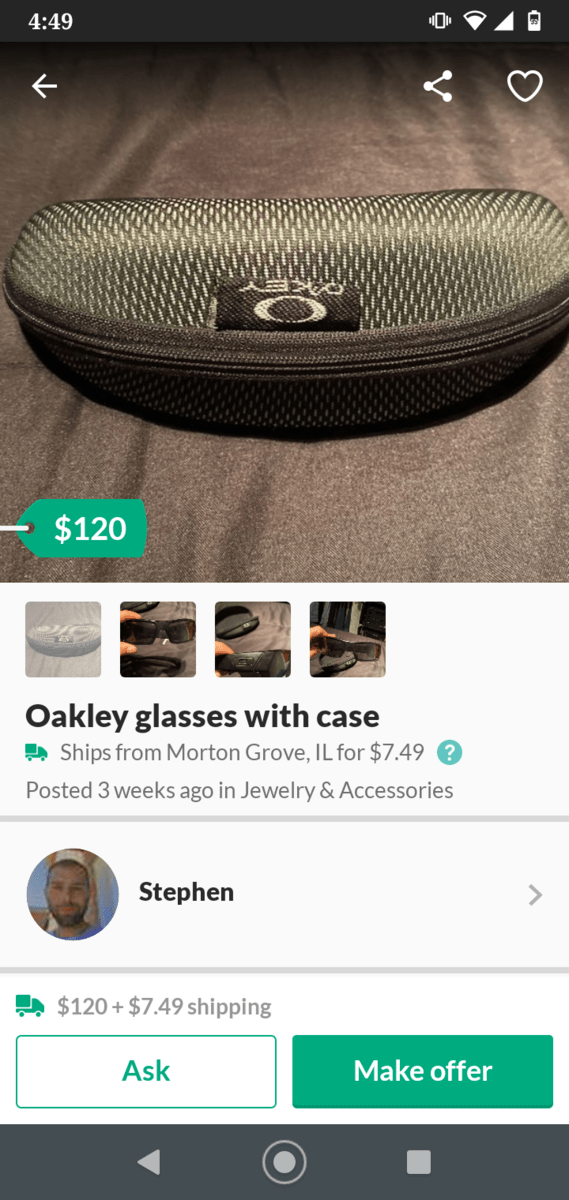Viewport: 569px width, 1200px height.
Task: Open the share icon
Action: [438, 86]
